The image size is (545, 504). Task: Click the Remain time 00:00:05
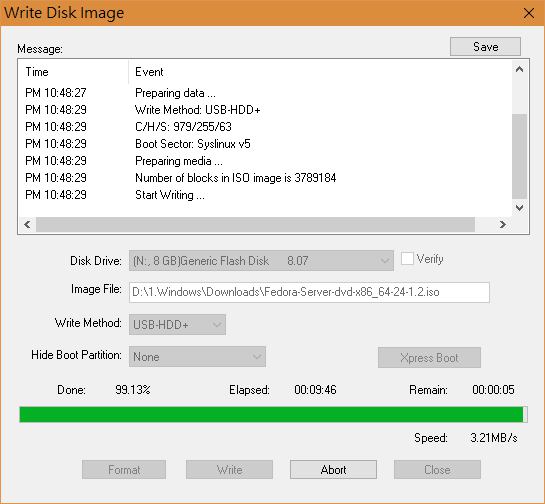tap(493, 390)
